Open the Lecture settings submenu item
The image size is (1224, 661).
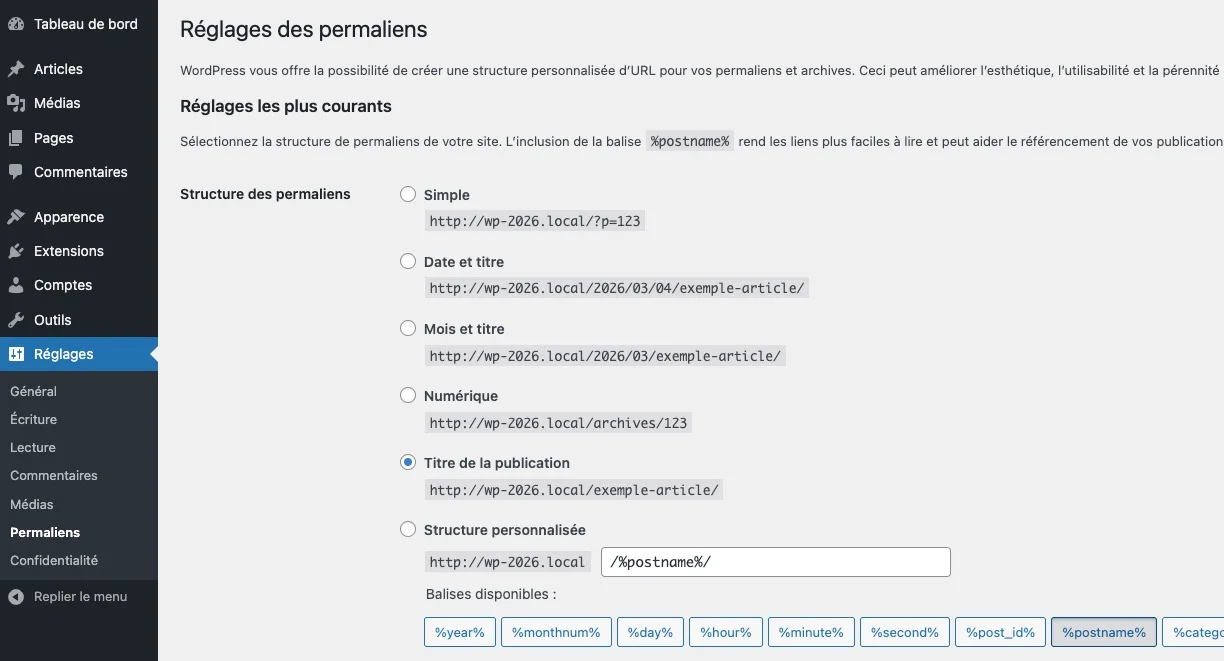(33, 448)
